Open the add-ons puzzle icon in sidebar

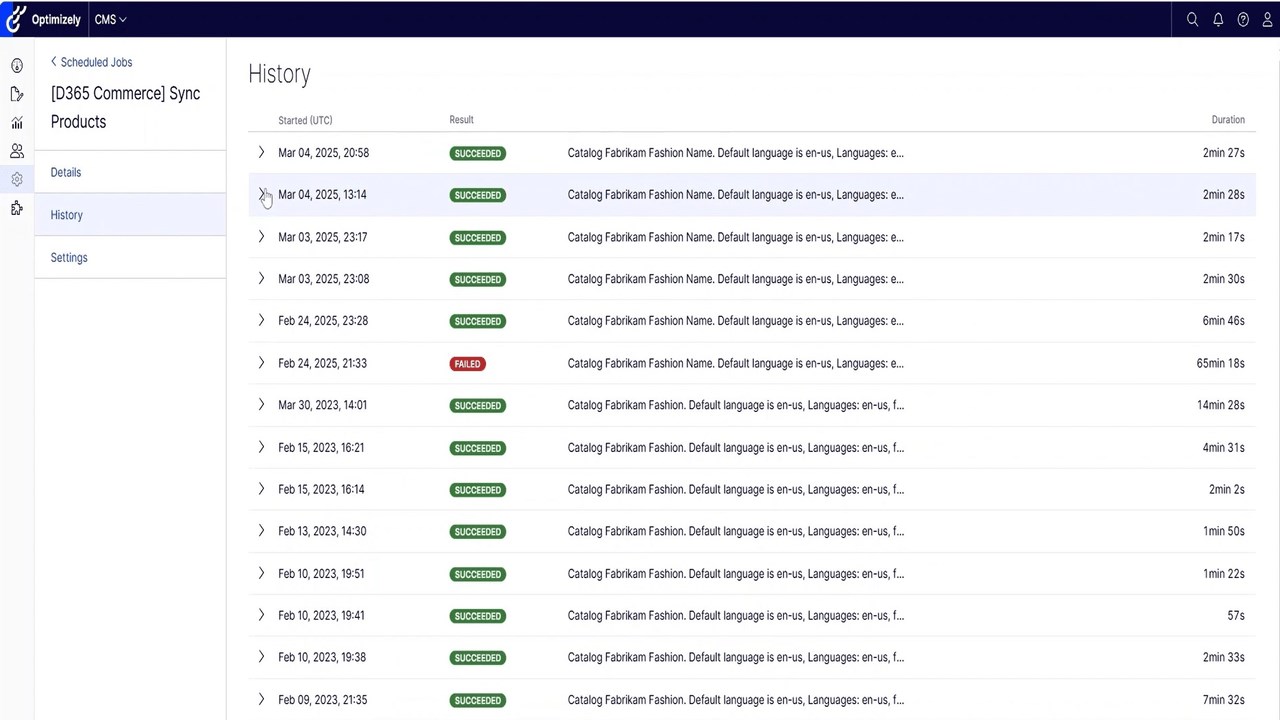point(17,208)
